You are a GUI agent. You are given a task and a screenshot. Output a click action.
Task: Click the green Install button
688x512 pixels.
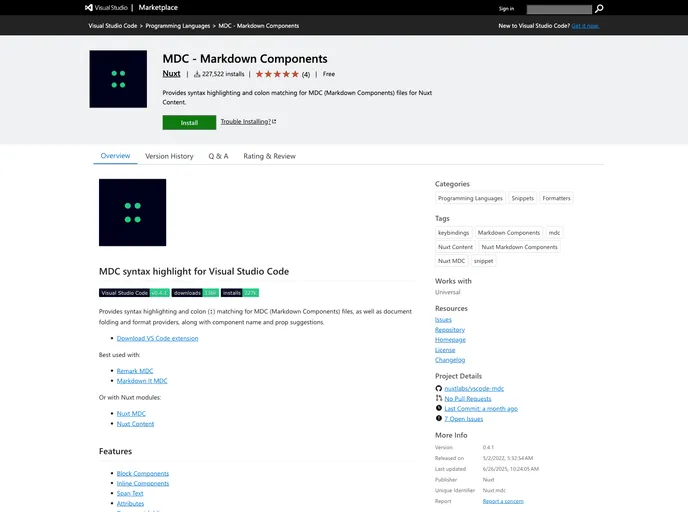click(x=189, y=122)
